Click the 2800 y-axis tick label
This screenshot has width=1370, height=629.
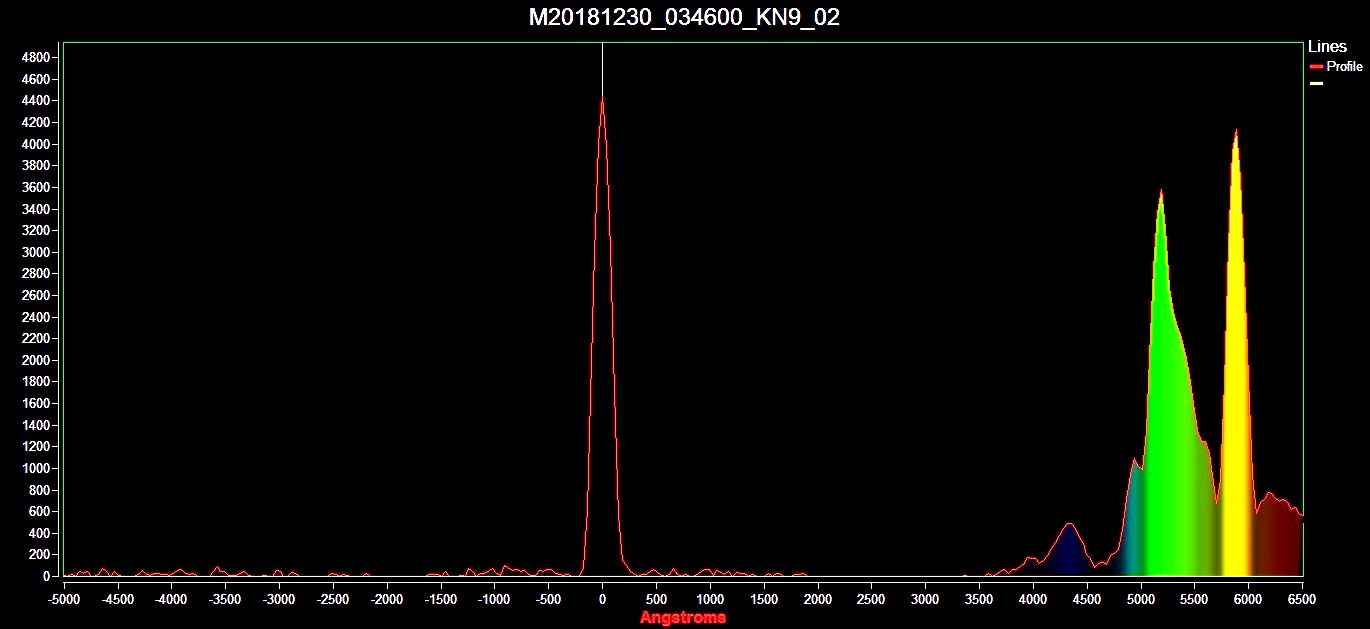tap(35, 274)
